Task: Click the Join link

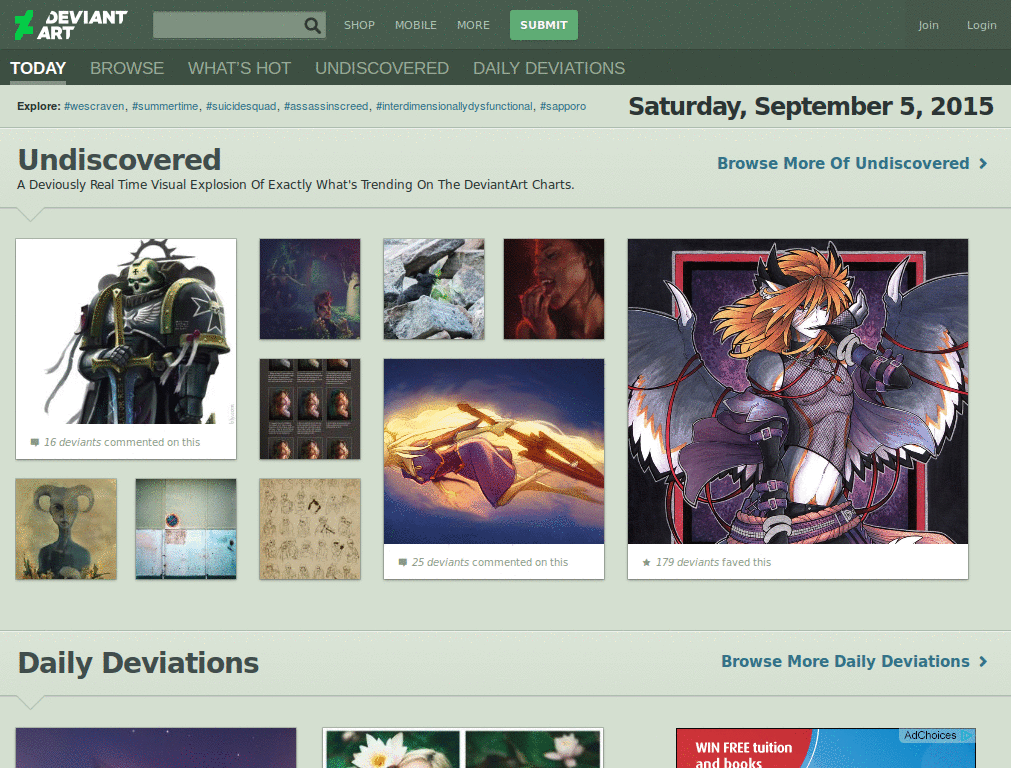Action: pyautogui.click(x=928, y=25)
